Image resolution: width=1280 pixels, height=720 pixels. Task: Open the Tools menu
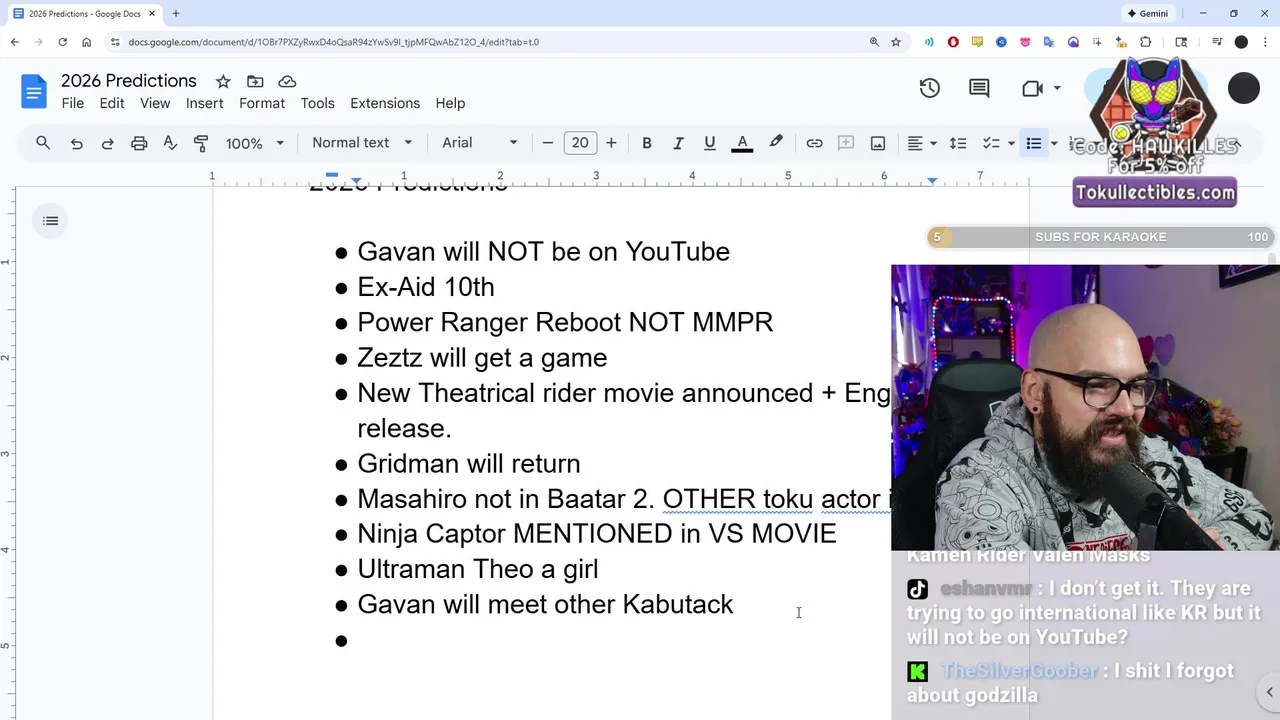pyautogui.click(x=317, y=103)
